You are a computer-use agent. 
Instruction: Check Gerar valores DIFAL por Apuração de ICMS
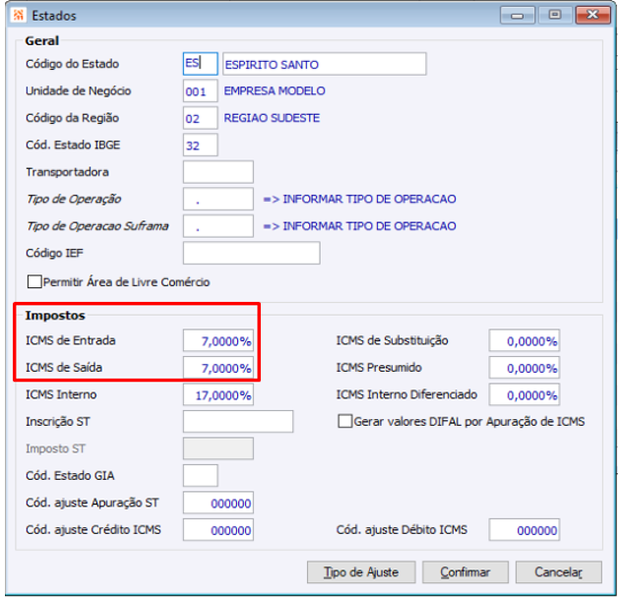click(345, 421)
